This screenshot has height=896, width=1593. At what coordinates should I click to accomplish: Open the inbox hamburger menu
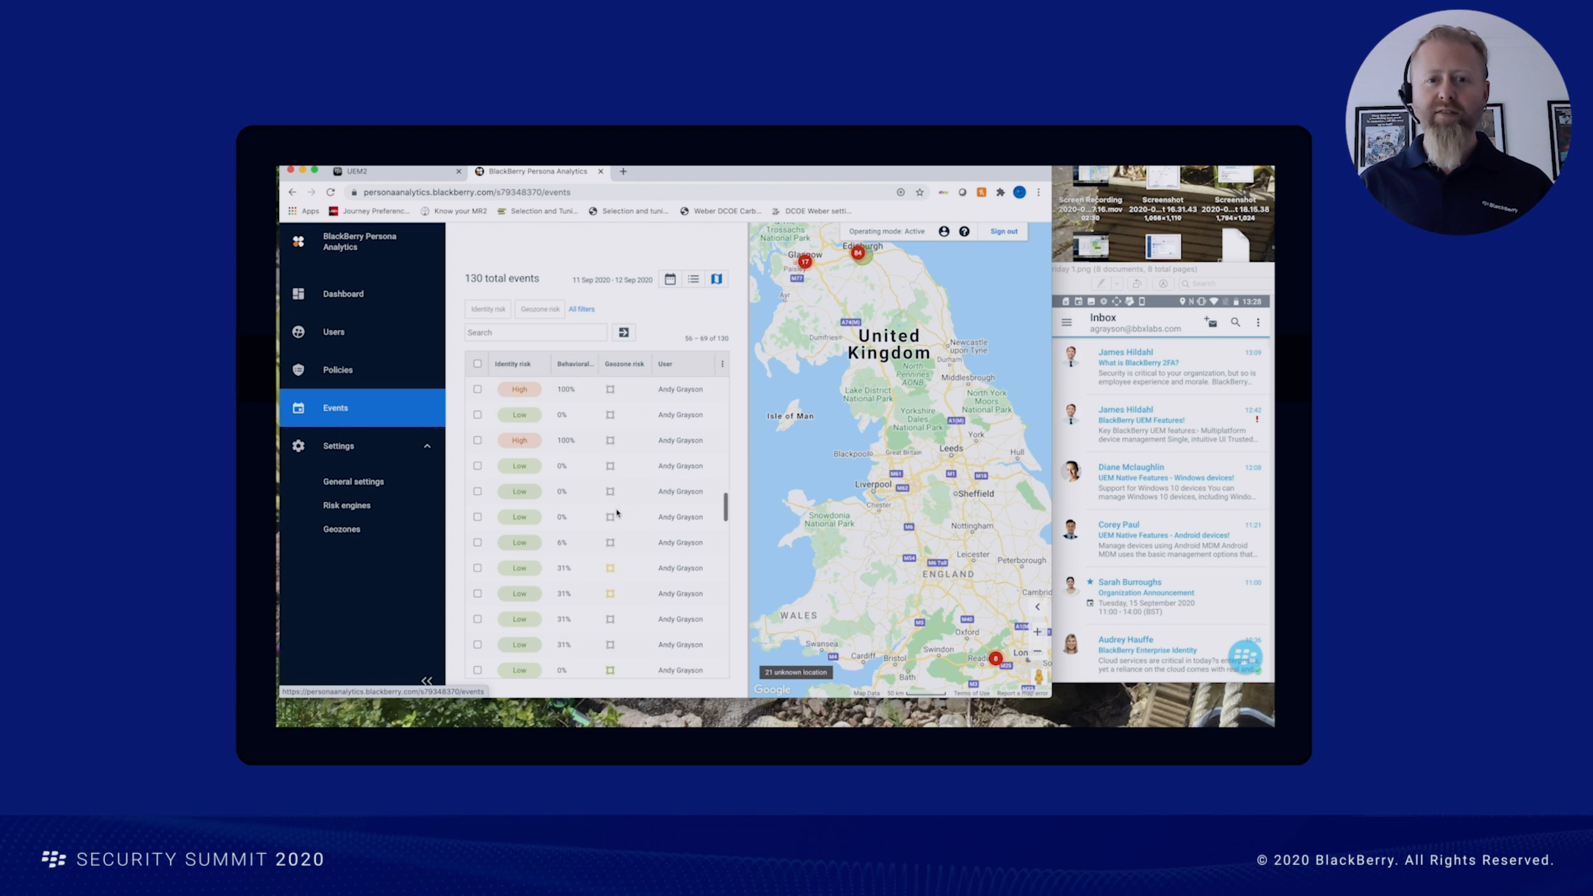pyautogui.click(x=1067, y=322)
